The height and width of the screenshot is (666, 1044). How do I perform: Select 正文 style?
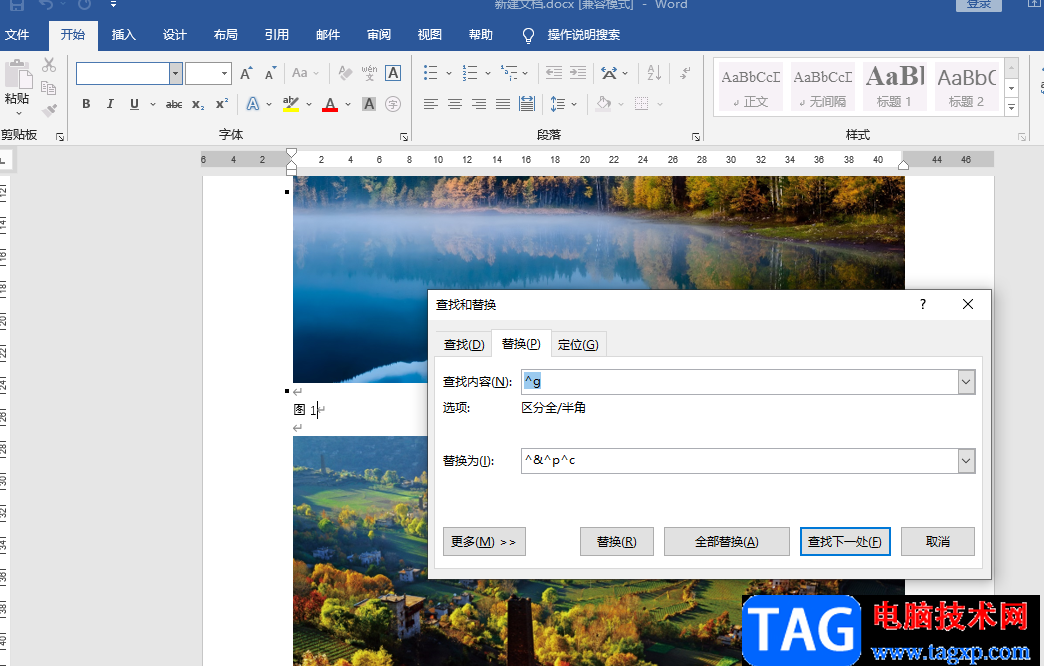point(751,87)
